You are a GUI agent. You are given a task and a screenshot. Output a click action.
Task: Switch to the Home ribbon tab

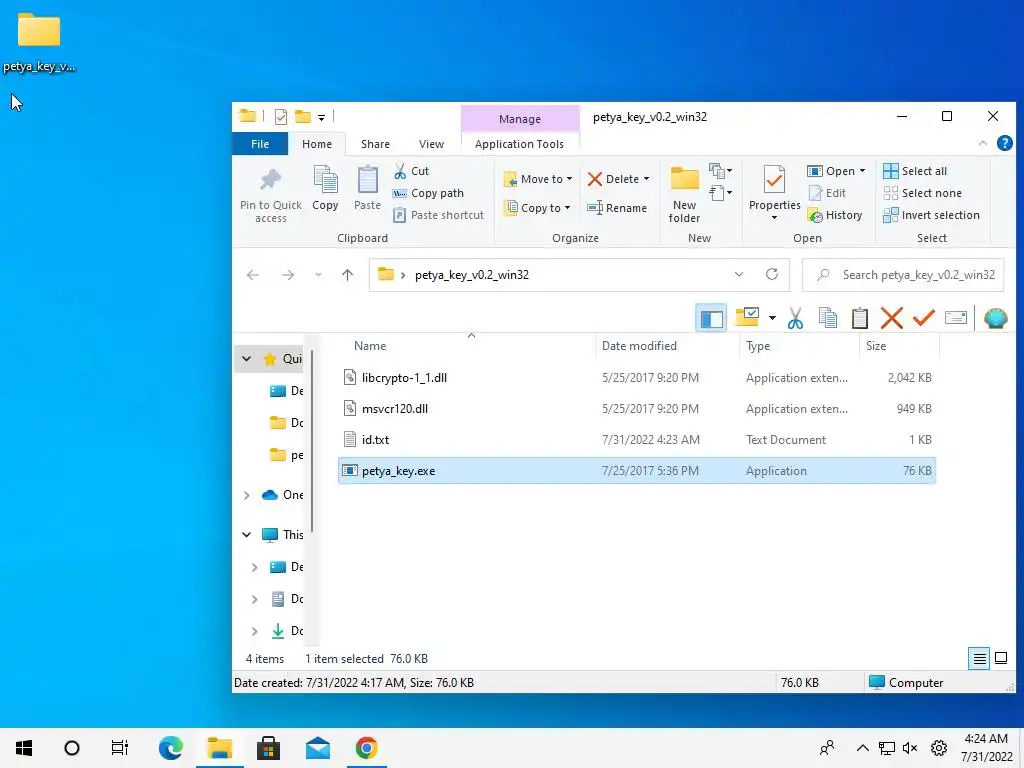(x=317, y=144)
